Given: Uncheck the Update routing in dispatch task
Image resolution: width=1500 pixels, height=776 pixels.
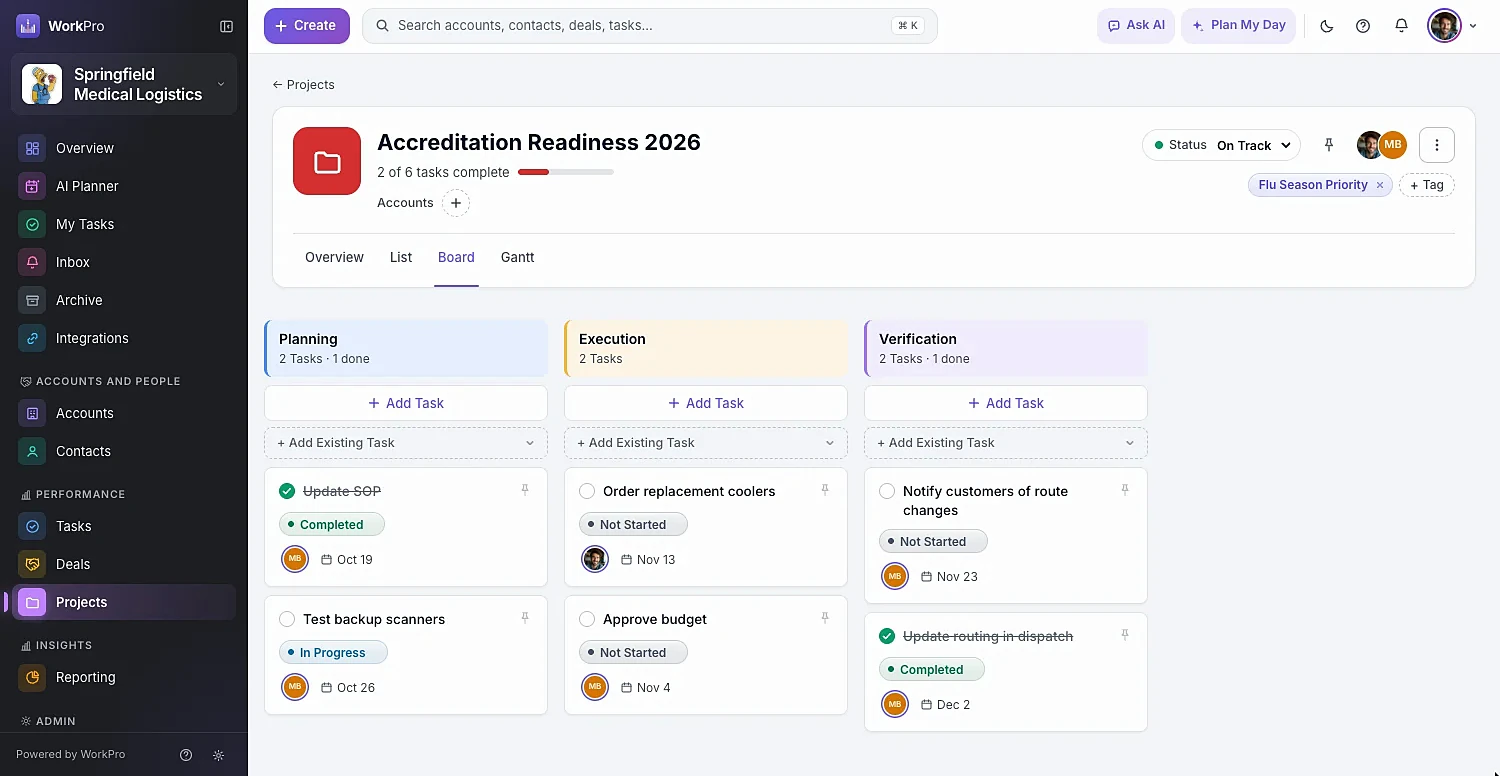Looking at the screenshot, I should click(x=887, y=636).
